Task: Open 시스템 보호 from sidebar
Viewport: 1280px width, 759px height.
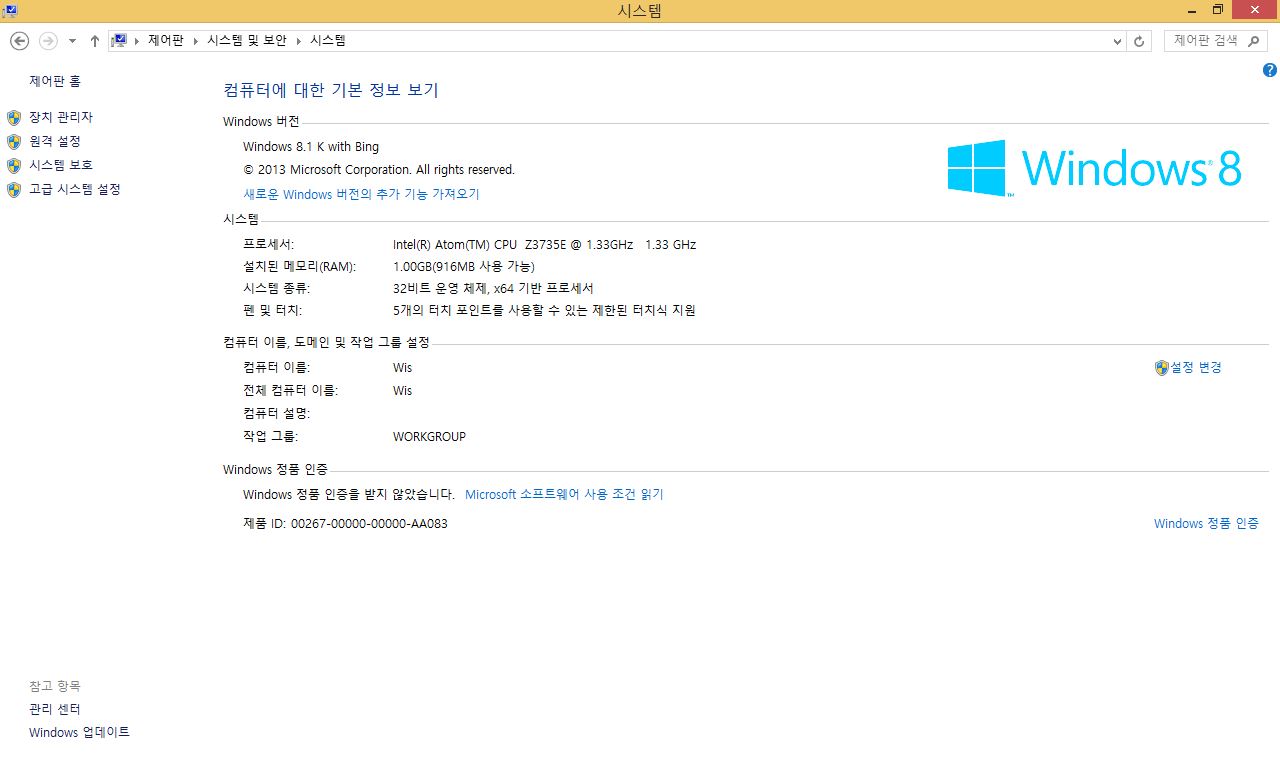Action: [x=61, y=165]
